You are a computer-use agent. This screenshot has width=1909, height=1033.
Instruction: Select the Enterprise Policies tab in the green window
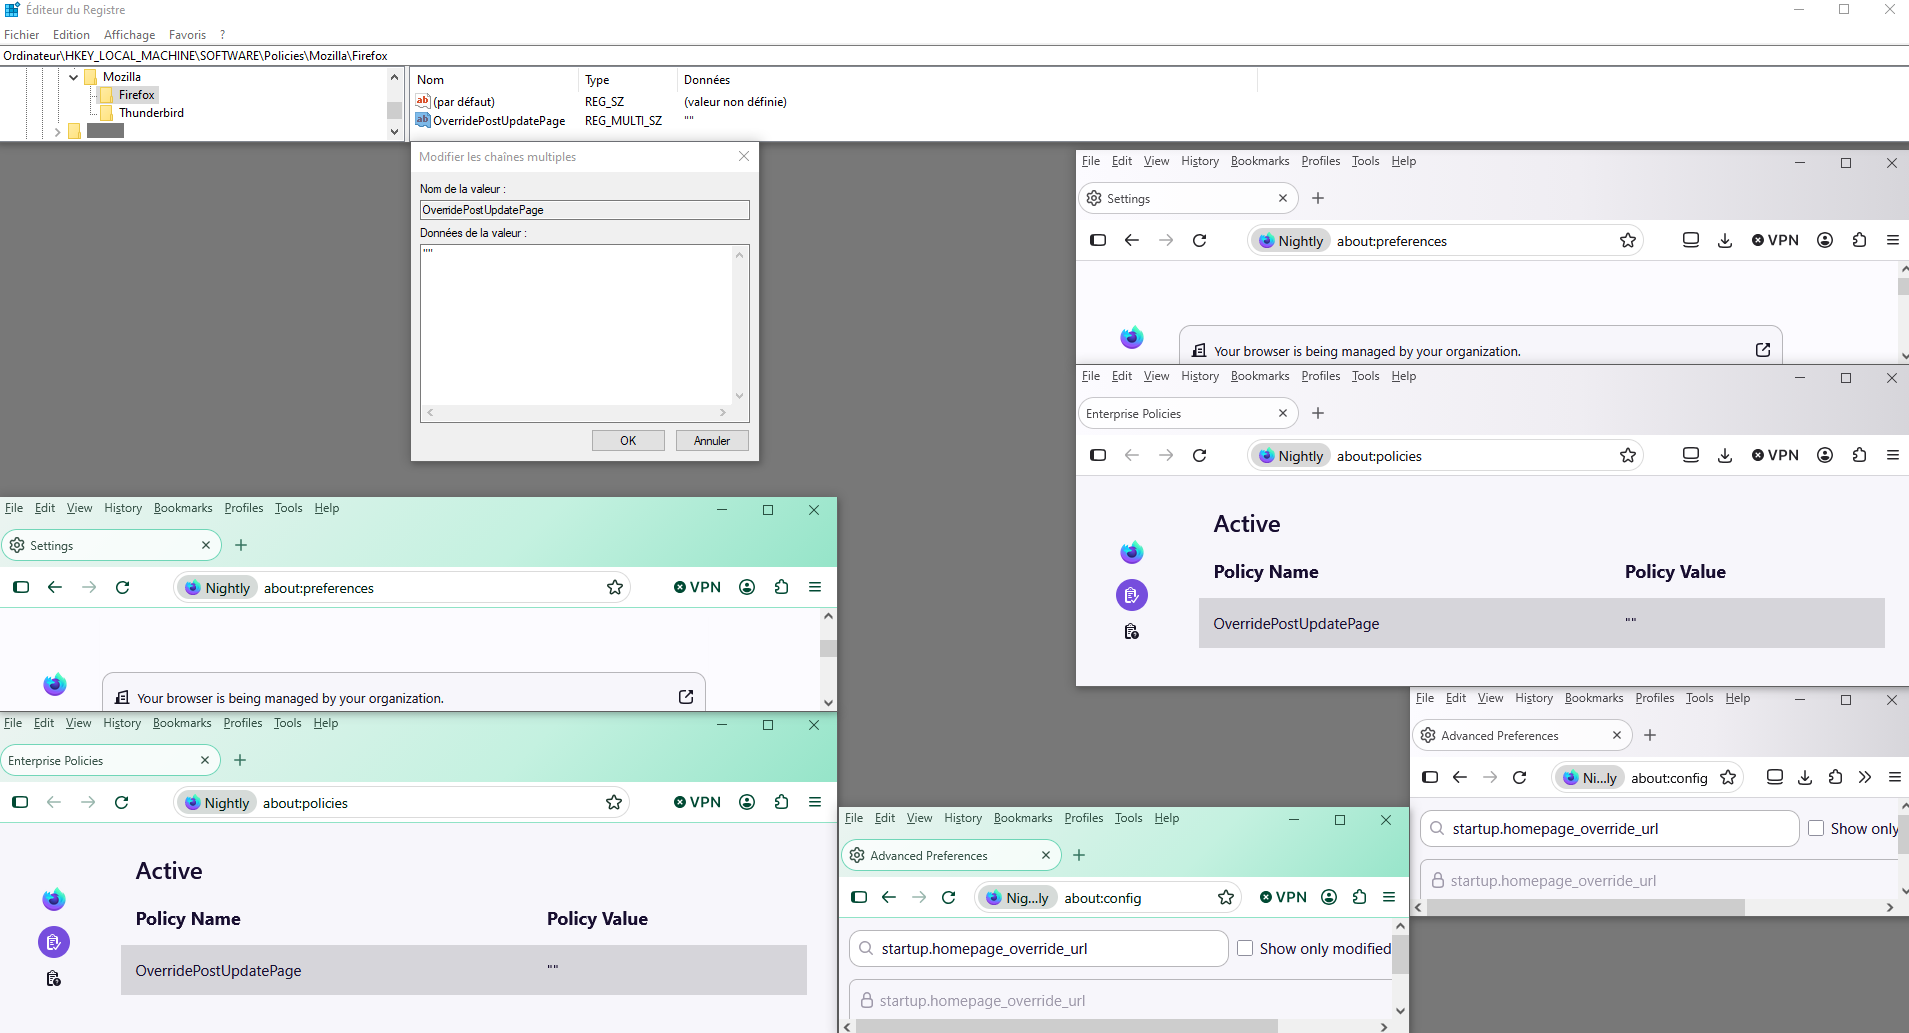pyautogui.click(x=110, y=760)
